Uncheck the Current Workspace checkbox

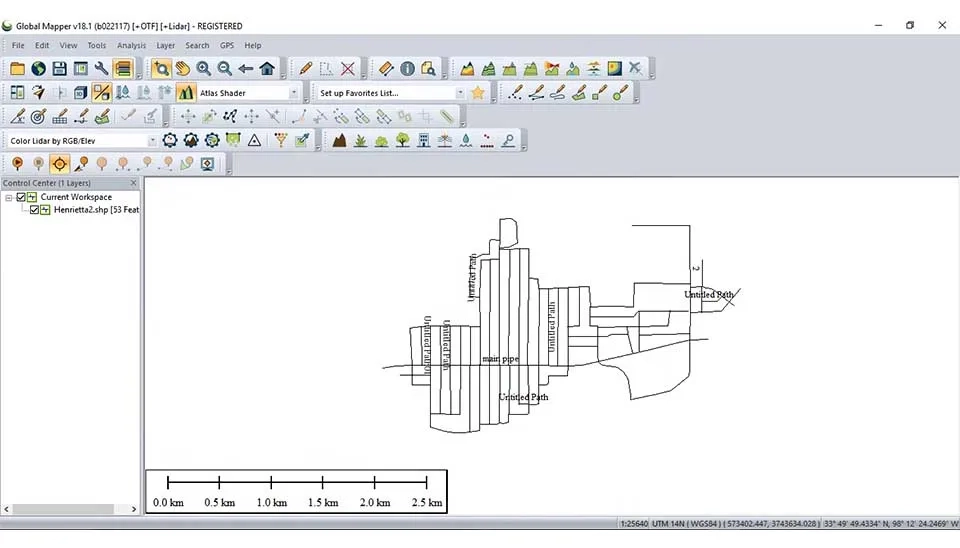coord(21,197)
